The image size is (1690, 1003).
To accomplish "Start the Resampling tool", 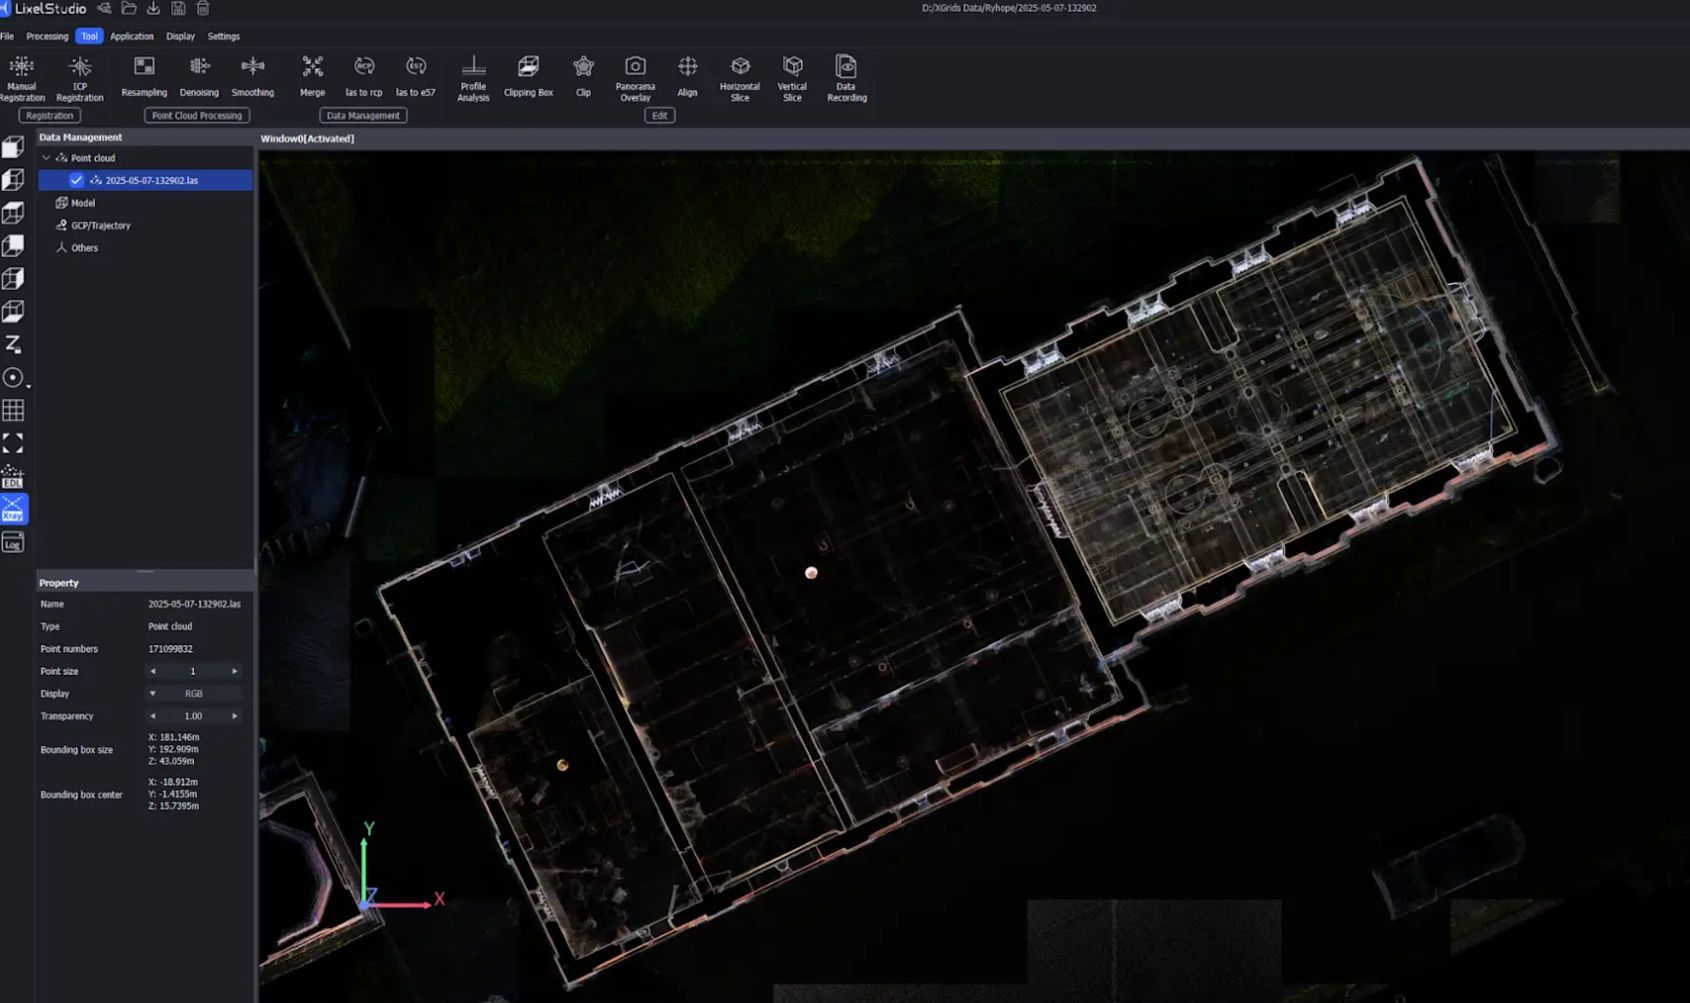I will coord(144,76).
